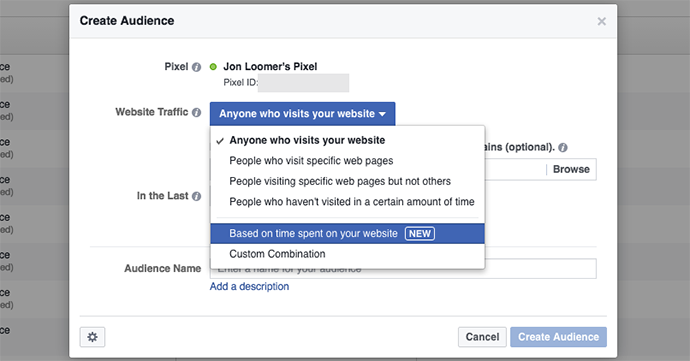Click the Browse button
Screen dimensions: 690x361
click(571, 169)
